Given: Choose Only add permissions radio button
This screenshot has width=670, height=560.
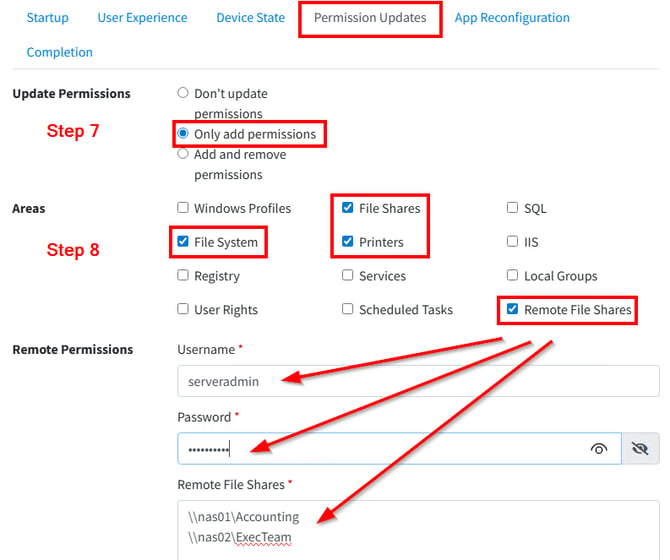Looking at the screenshot, I should (183, 133).
